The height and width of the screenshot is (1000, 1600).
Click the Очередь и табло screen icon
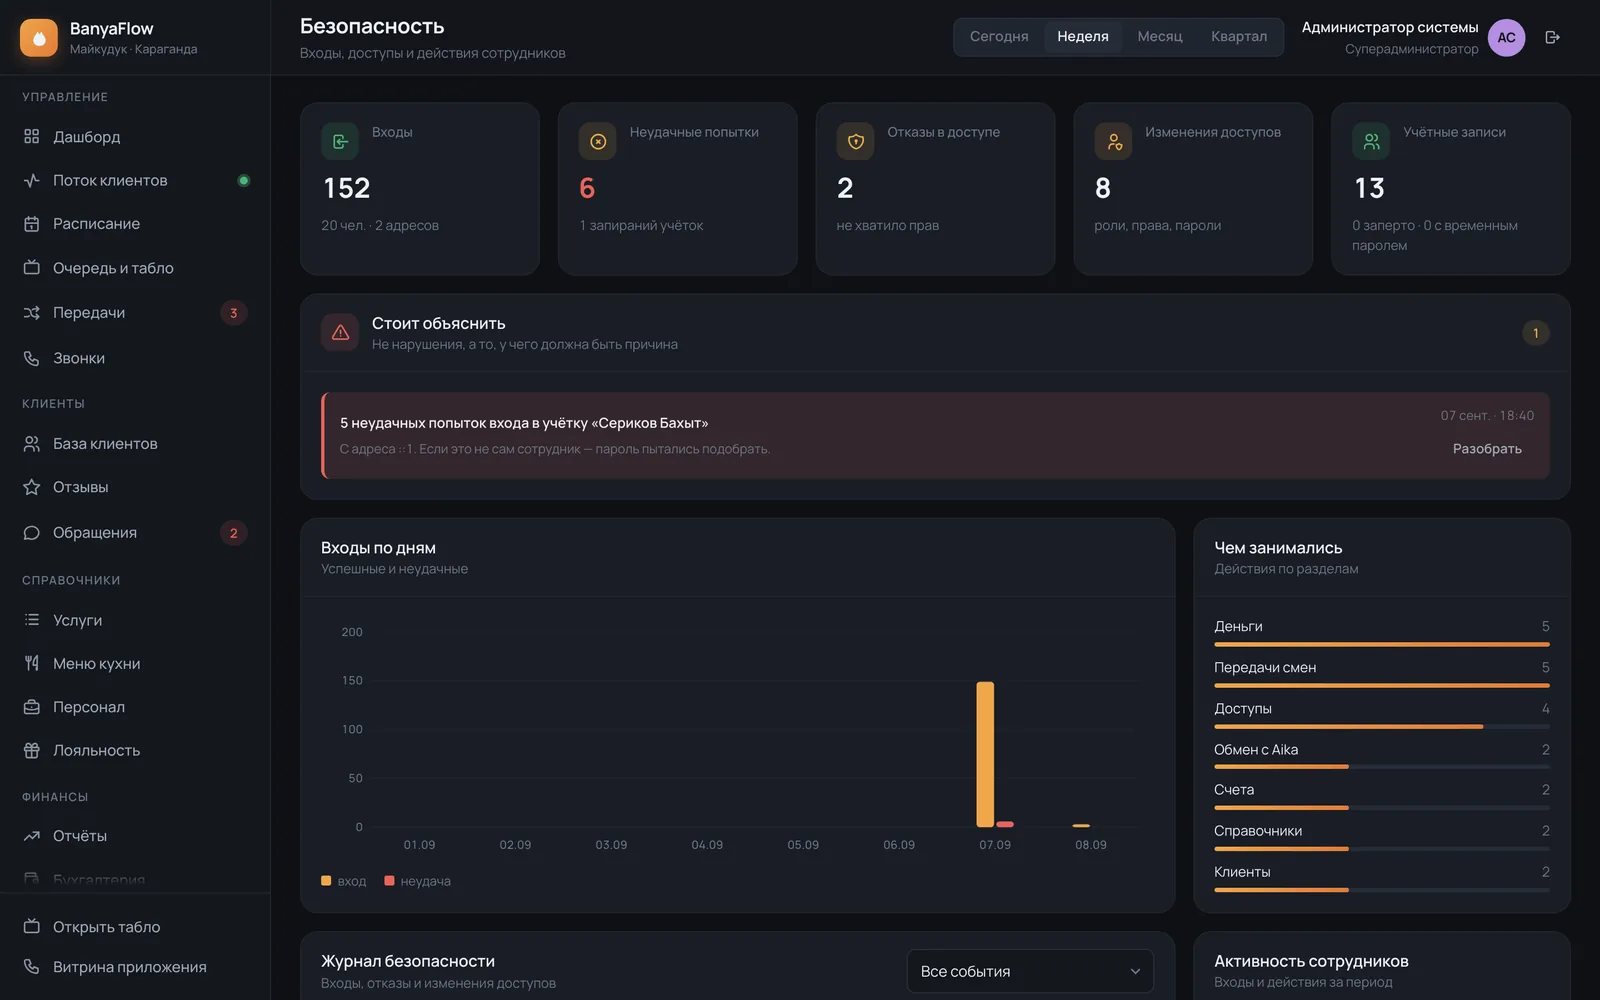[32, 268]
